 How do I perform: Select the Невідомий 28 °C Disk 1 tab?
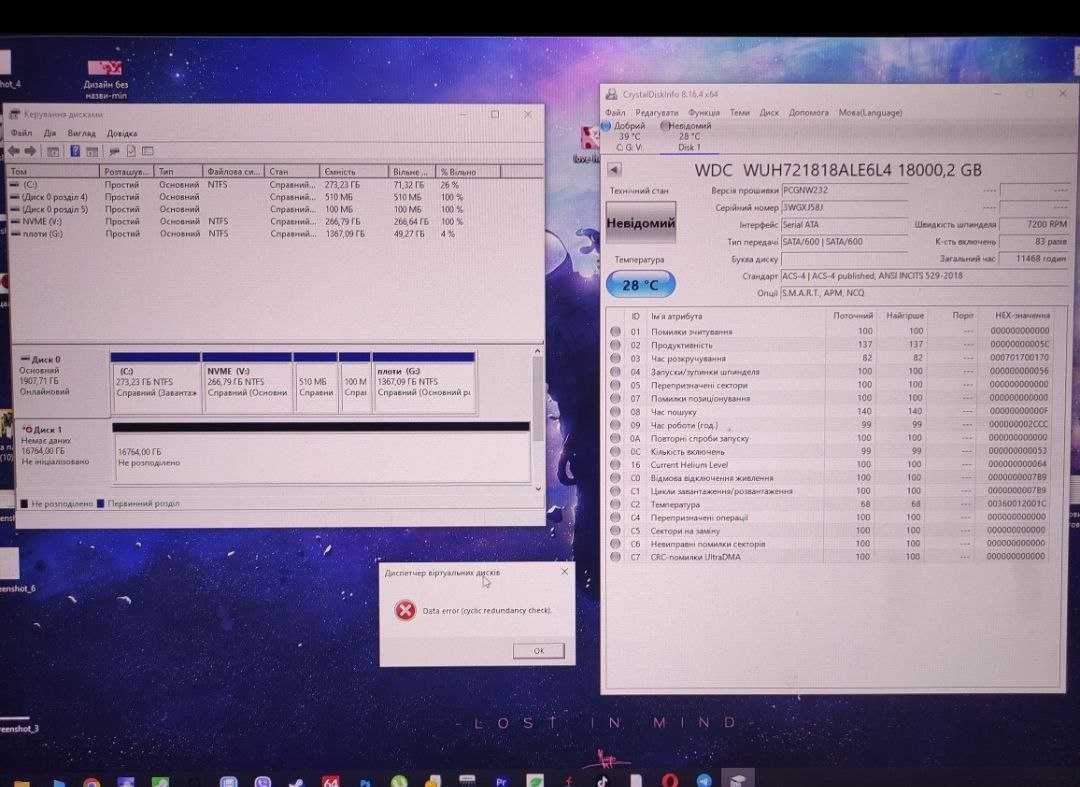[x=689, y=136]
